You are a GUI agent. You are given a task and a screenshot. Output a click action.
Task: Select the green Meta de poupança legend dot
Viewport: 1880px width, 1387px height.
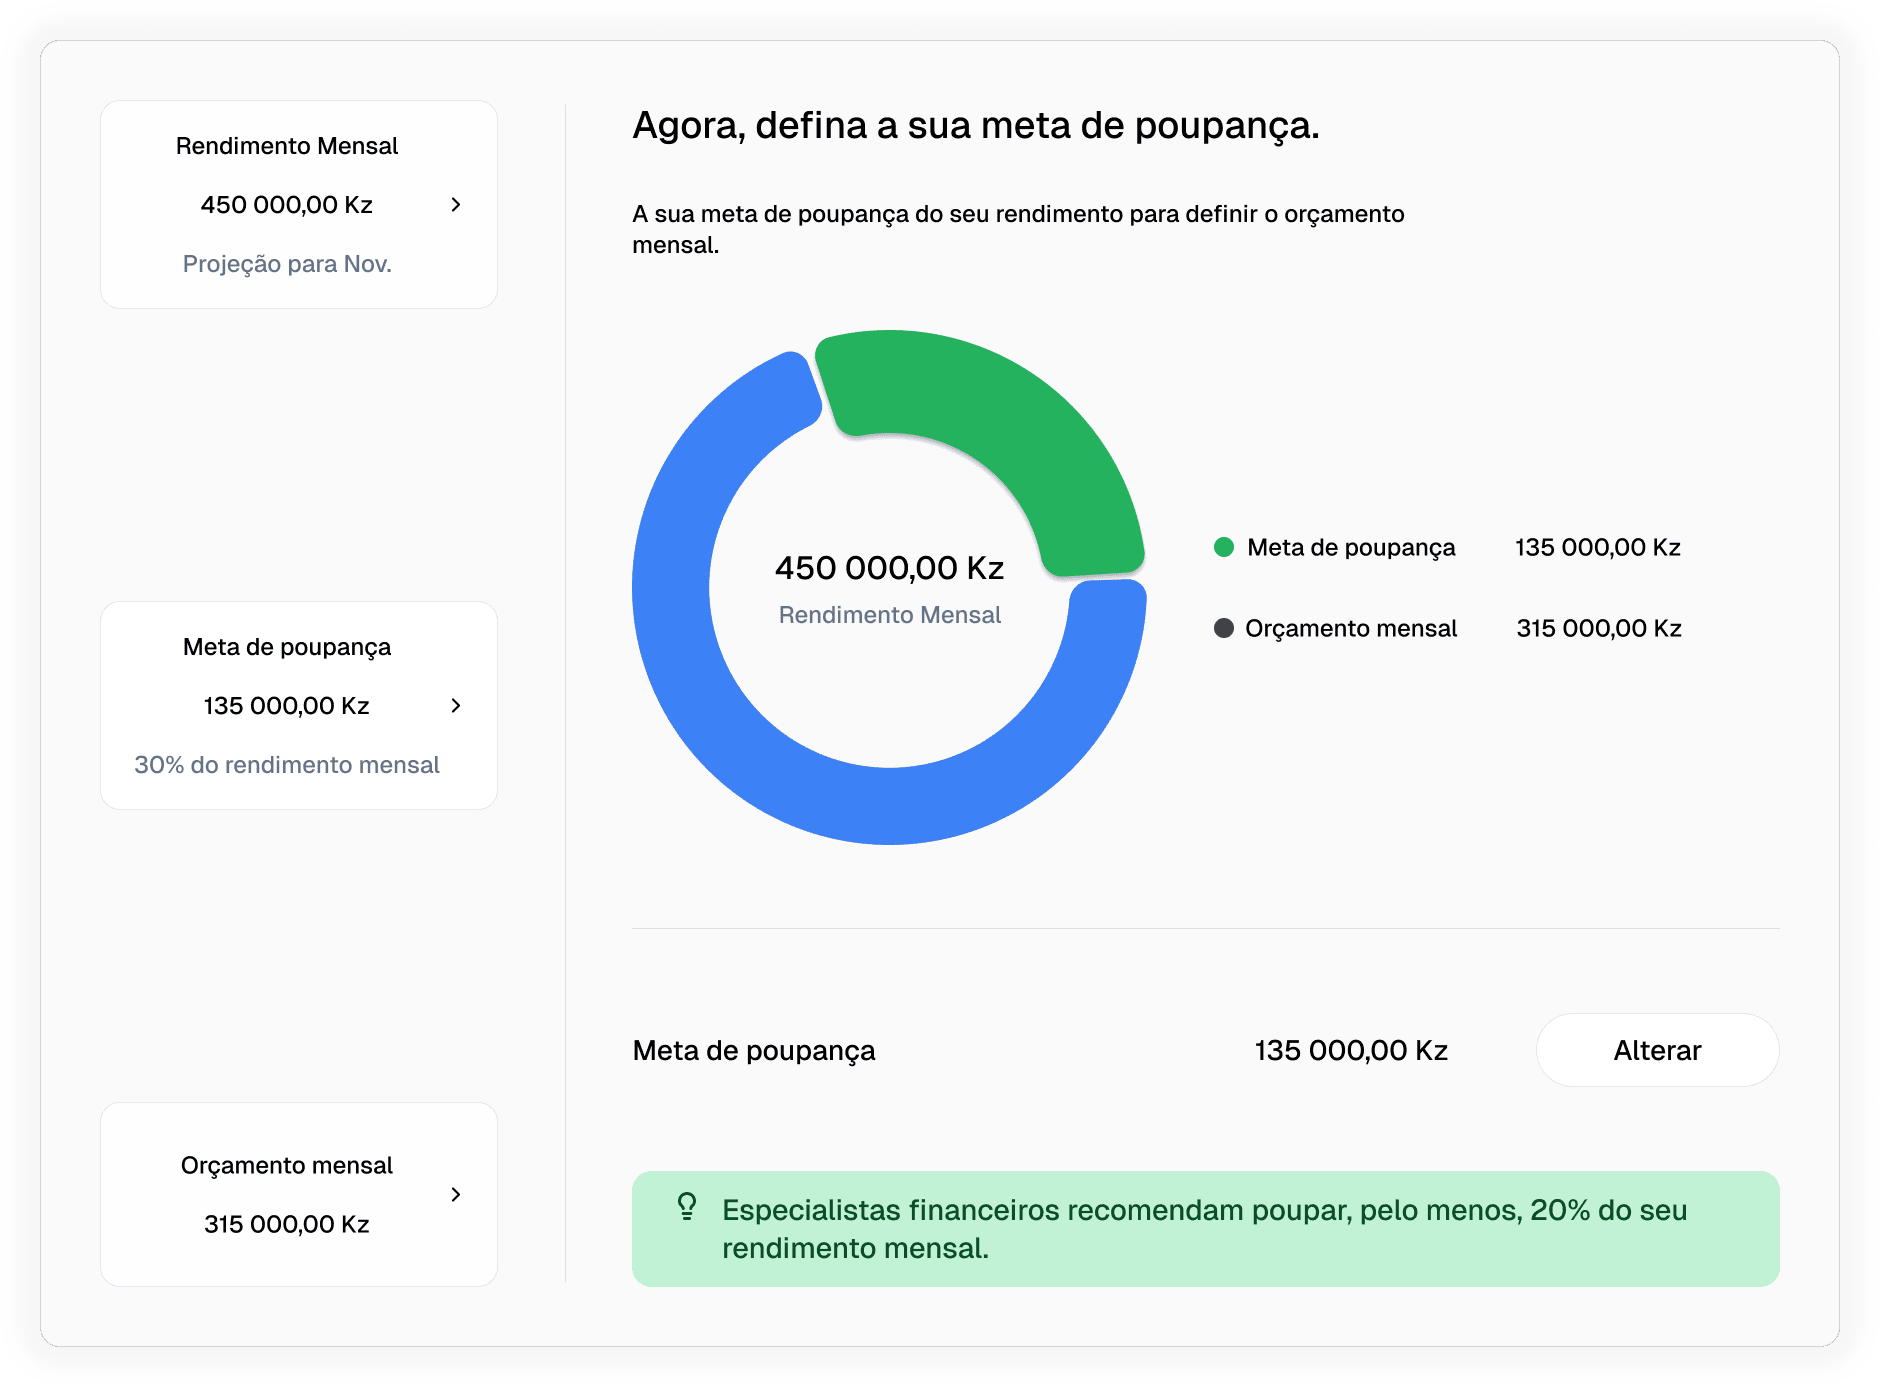tap(1224, 547)
